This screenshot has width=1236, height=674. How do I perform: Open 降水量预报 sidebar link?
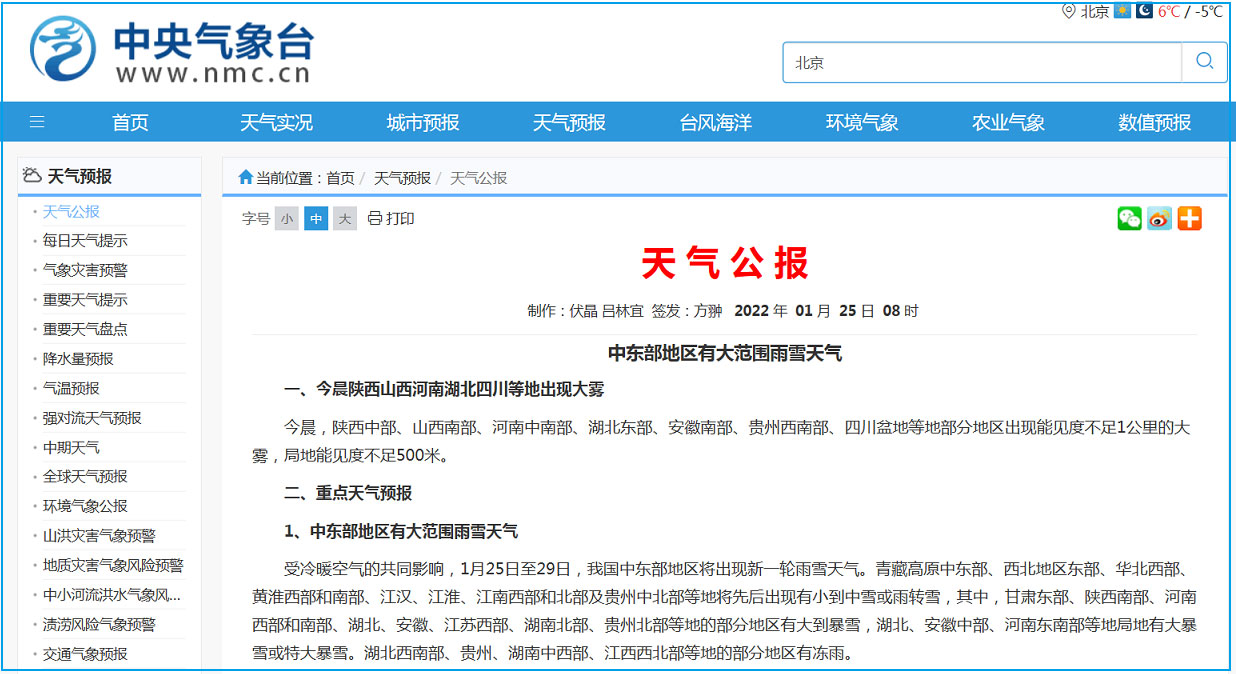pos(78,358)
